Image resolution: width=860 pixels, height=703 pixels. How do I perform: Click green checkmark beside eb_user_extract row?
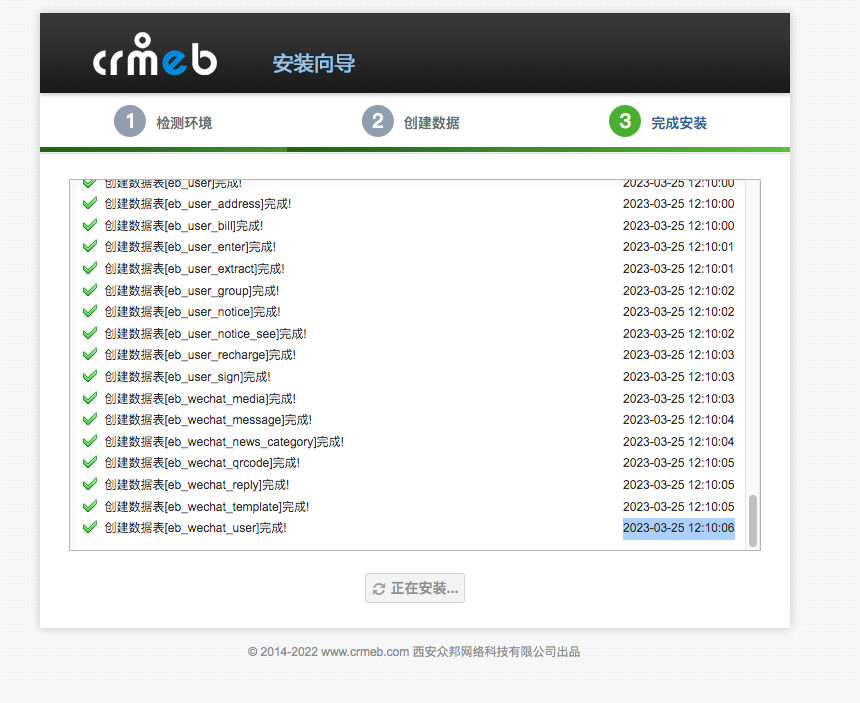90,269
